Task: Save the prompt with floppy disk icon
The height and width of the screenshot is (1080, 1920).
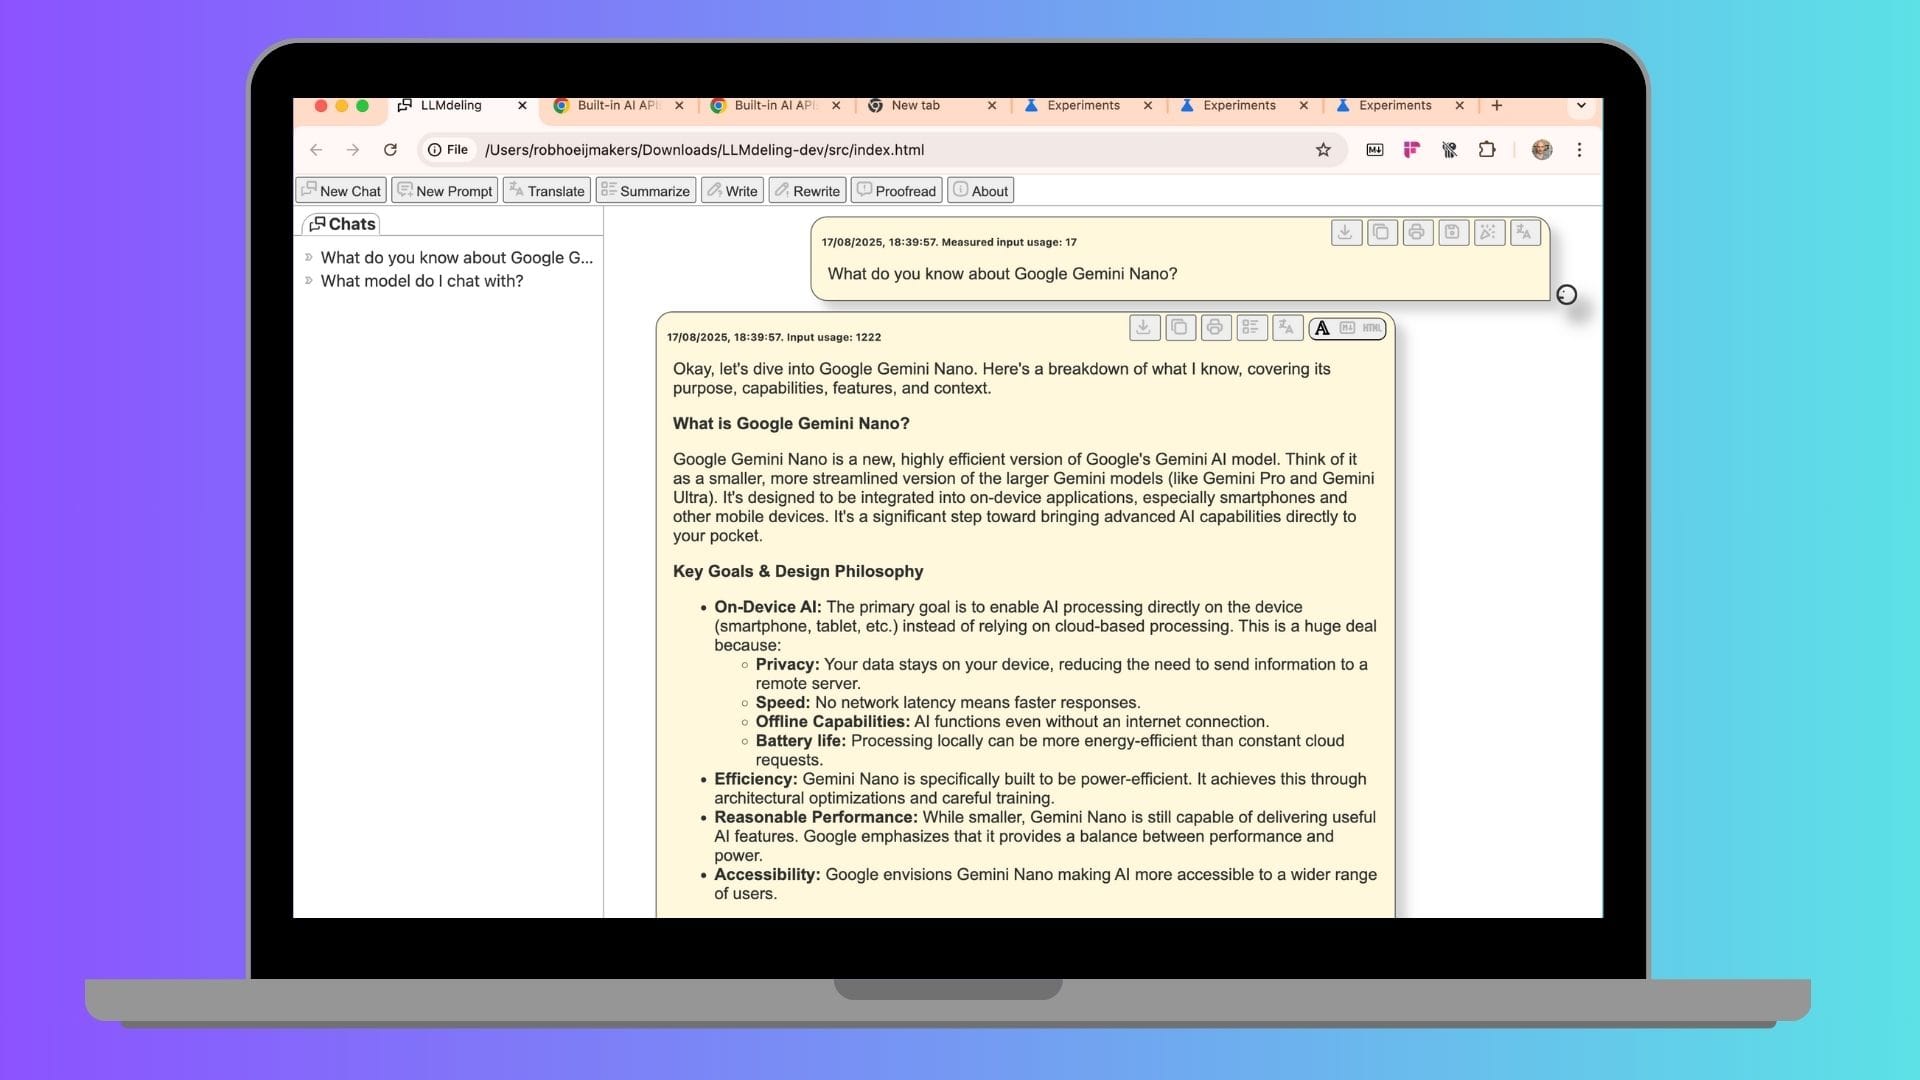Action: point(1452,232)
